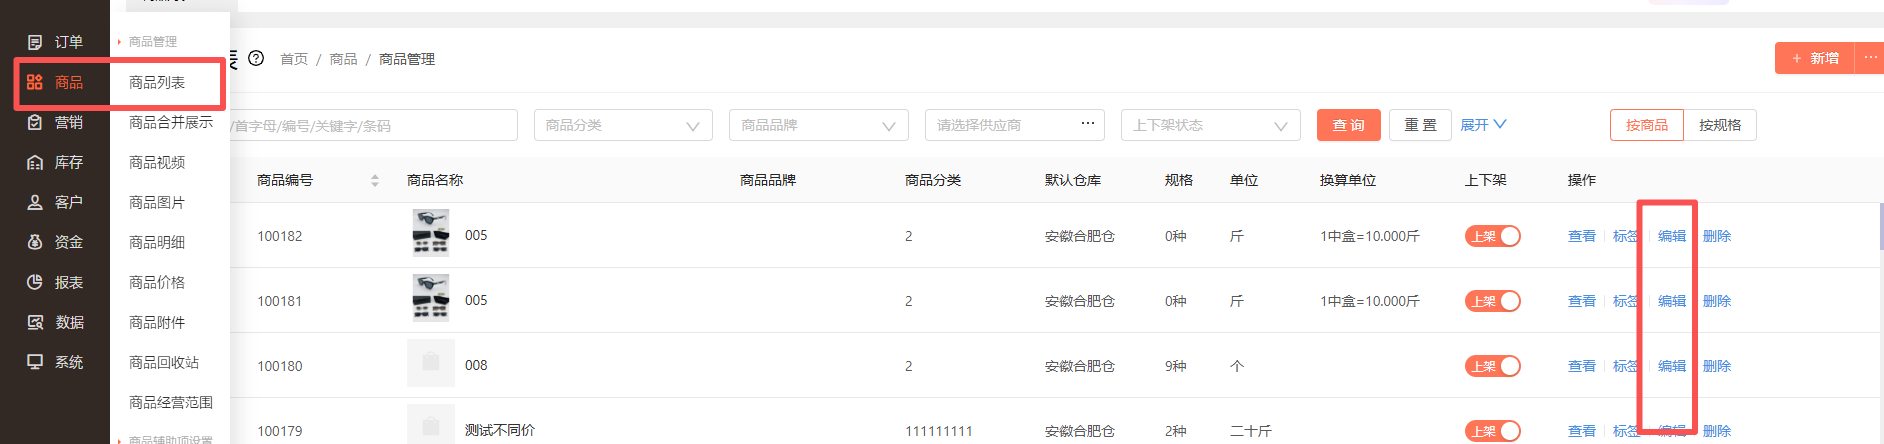Click 编辑 for product 100180
The width and height of the screenshot is (1884, 444).
[x=1672, y=366]
